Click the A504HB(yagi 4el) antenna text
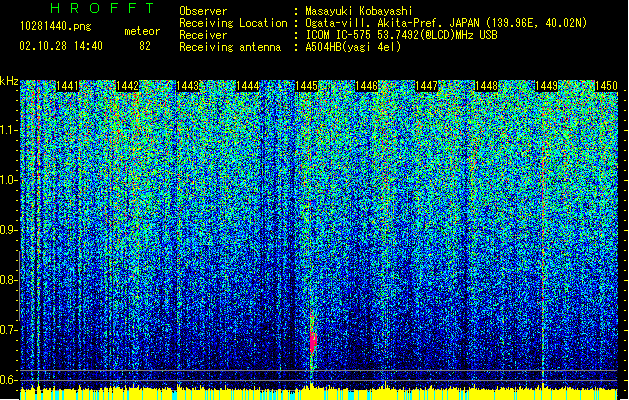629x400 pixels. coord(353,47)
